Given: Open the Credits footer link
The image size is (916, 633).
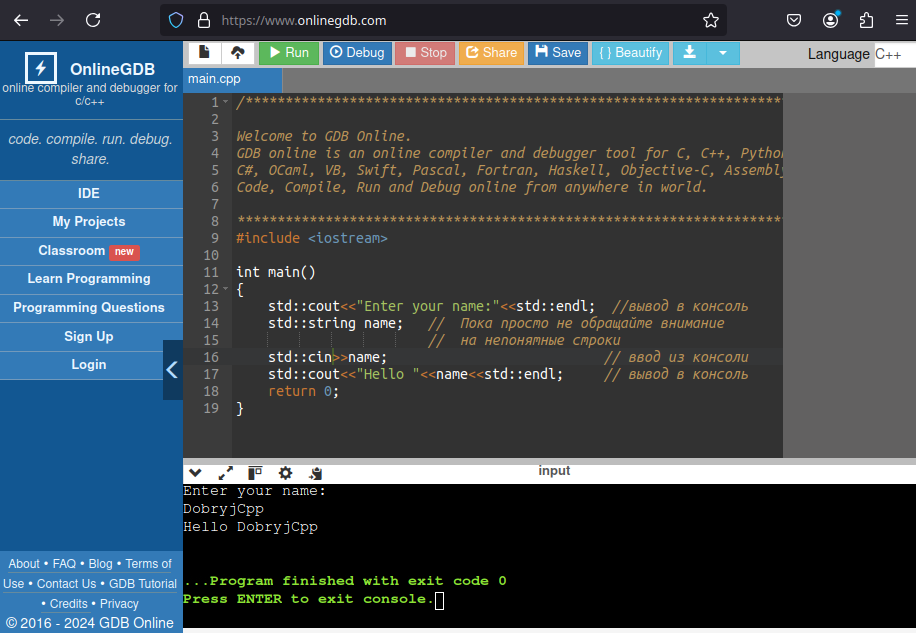Looking at the screenshot, I should pyautogui.click(x=68, y=603).
